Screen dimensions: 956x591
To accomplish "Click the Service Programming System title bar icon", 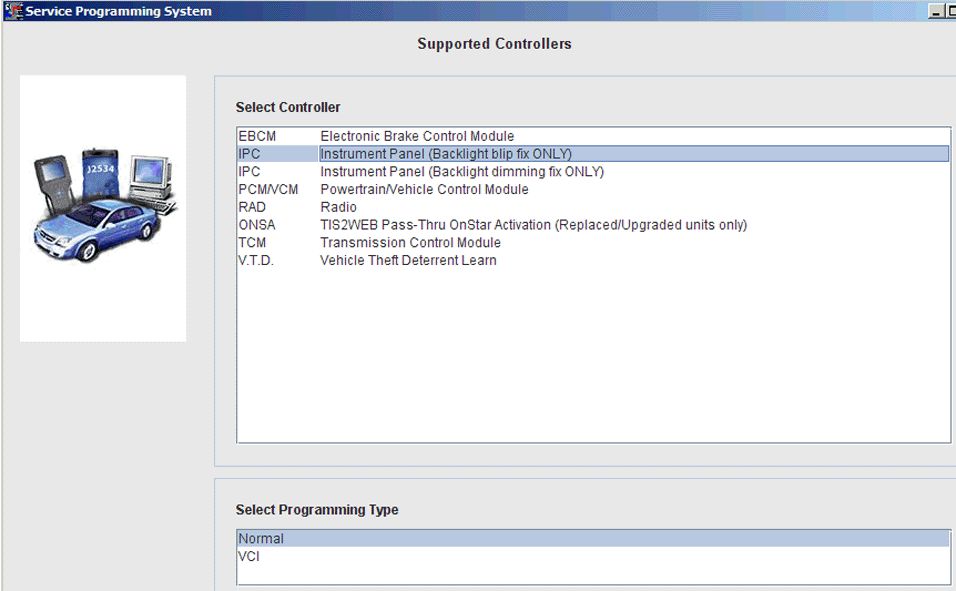I will pos(13,11).
